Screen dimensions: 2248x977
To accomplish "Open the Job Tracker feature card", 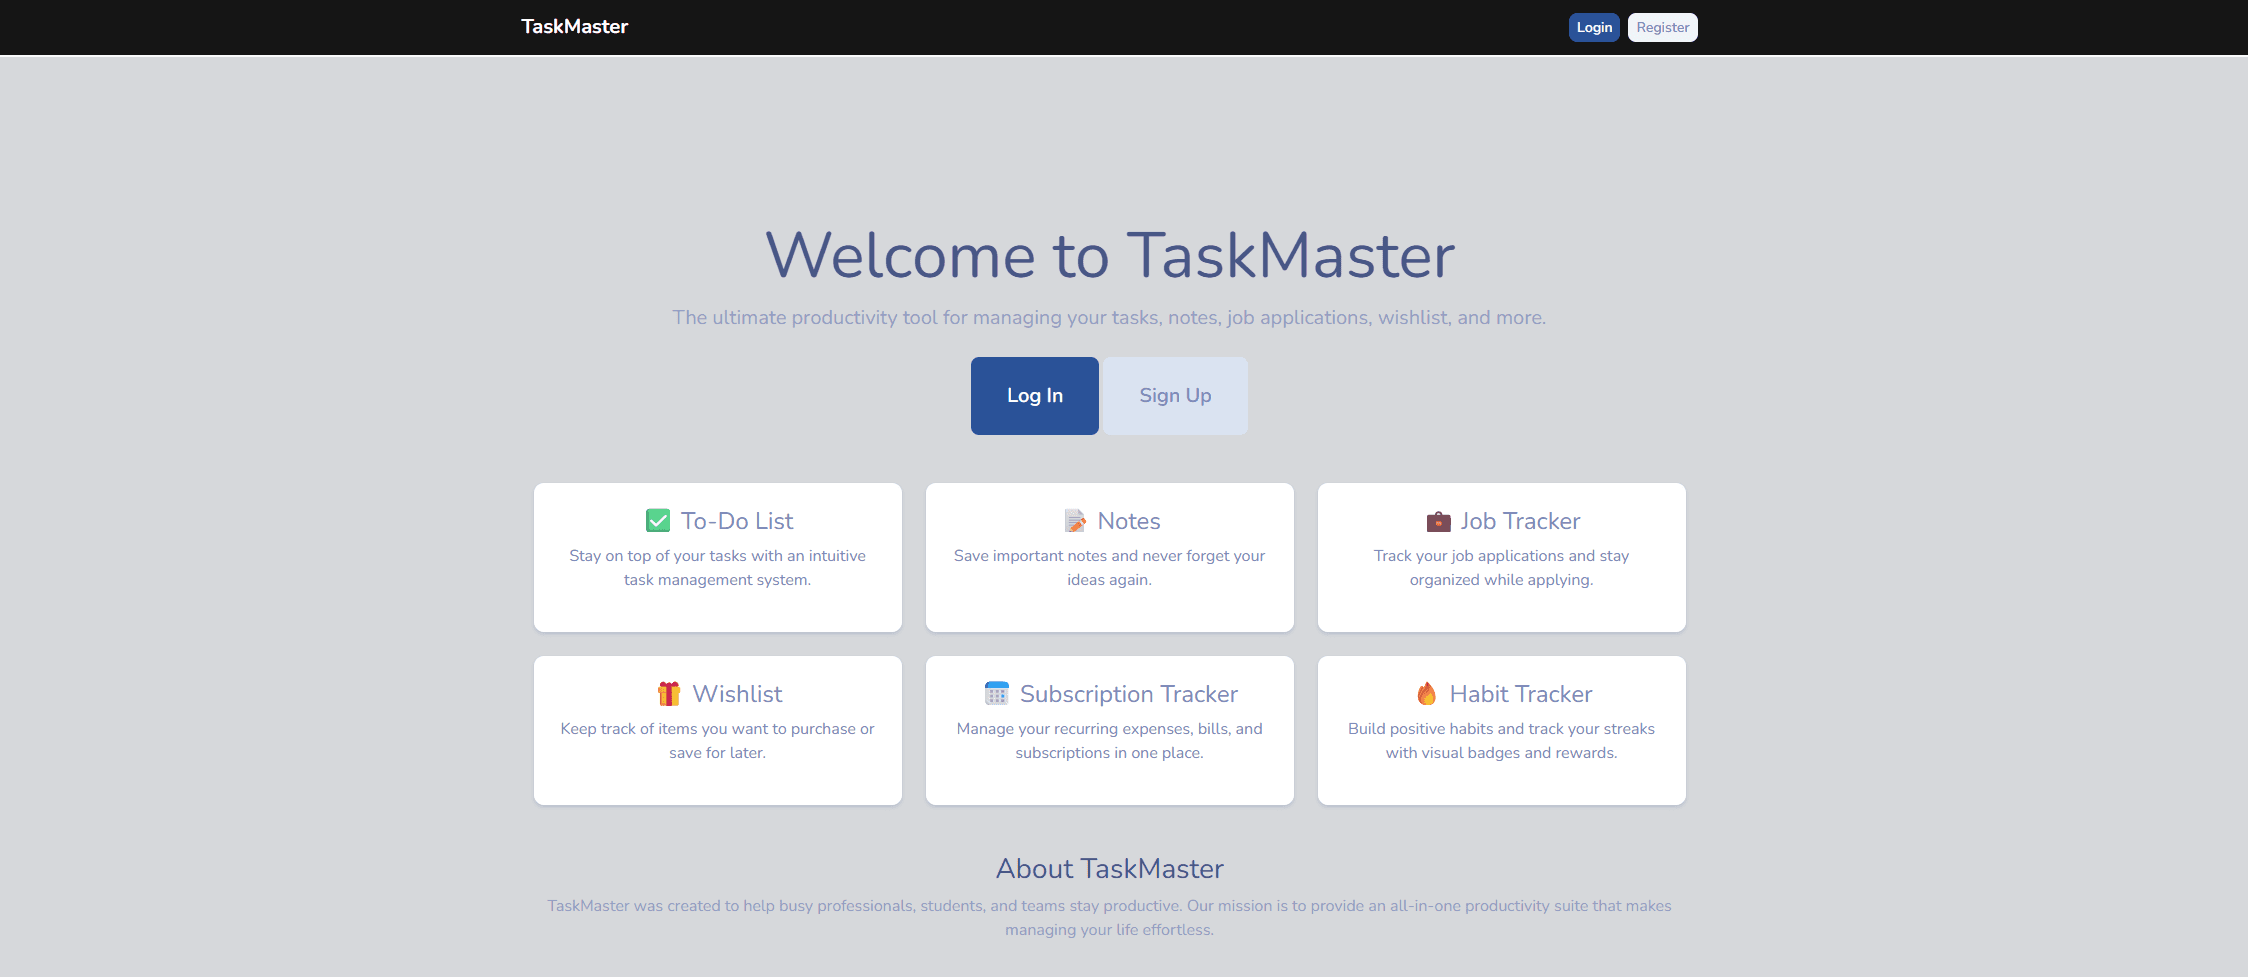I will 1501,557.
